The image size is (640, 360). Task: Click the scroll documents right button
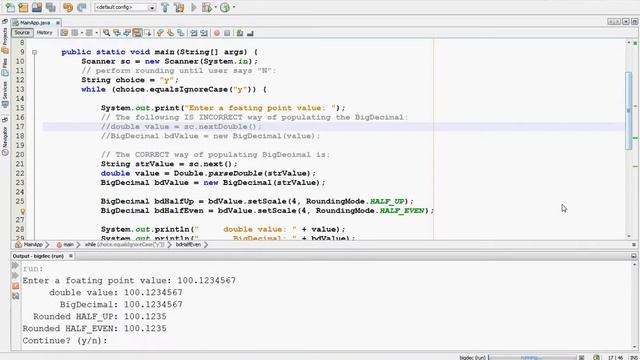(x=617, y=22)
